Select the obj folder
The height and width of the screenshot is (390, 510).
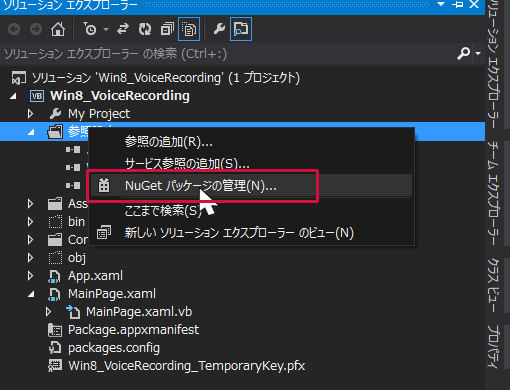click(77, 258)
